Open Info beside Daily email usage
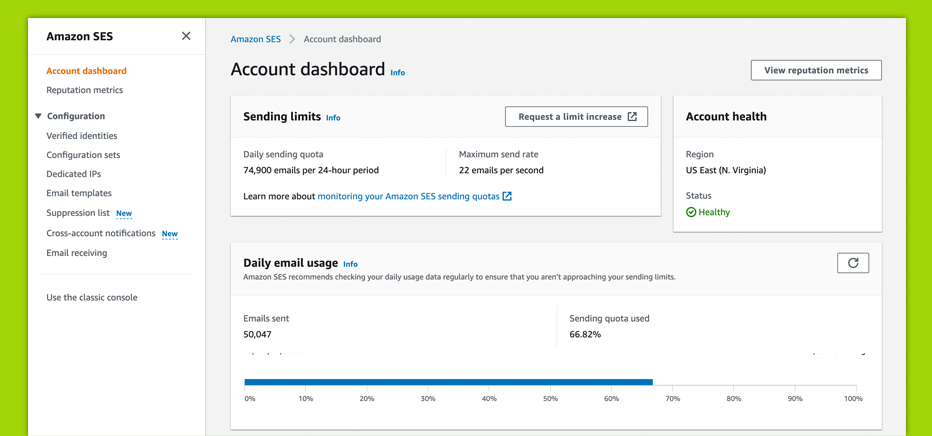This screenshot has height=436, width=932. click(x=350, y=264)
